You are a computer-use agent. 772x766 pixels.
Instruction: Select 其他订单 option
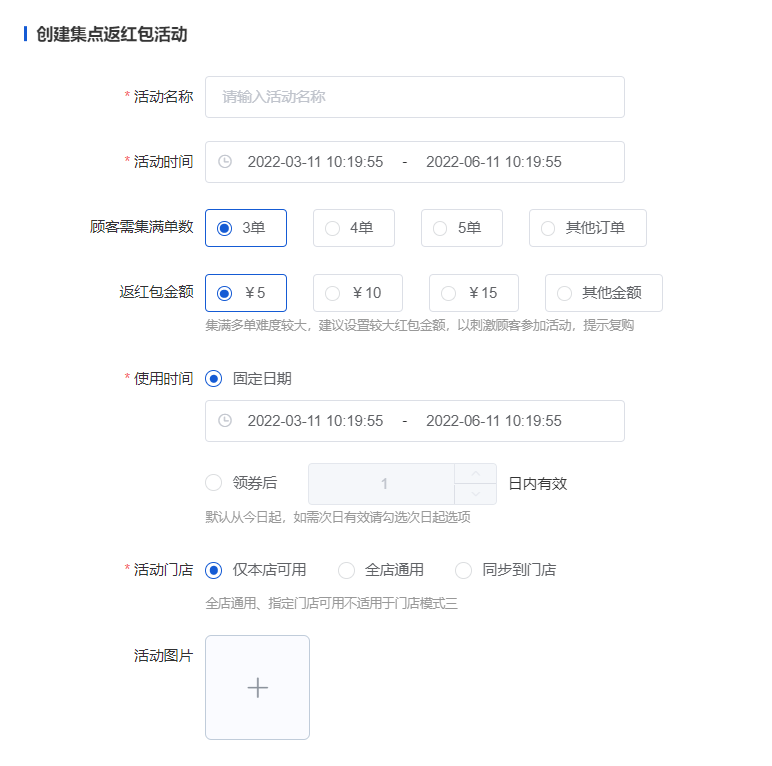[x=587, y=228]
